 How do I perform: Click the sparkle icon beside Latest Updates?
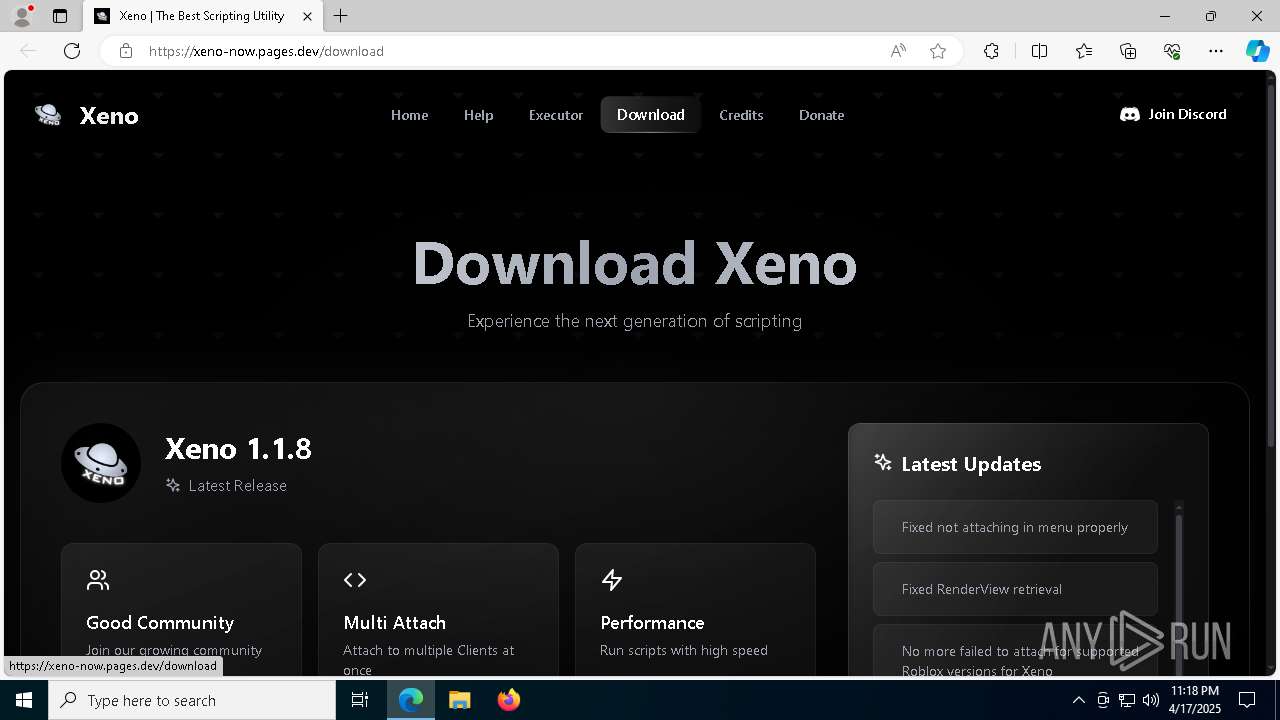click(x=882, y=462)
